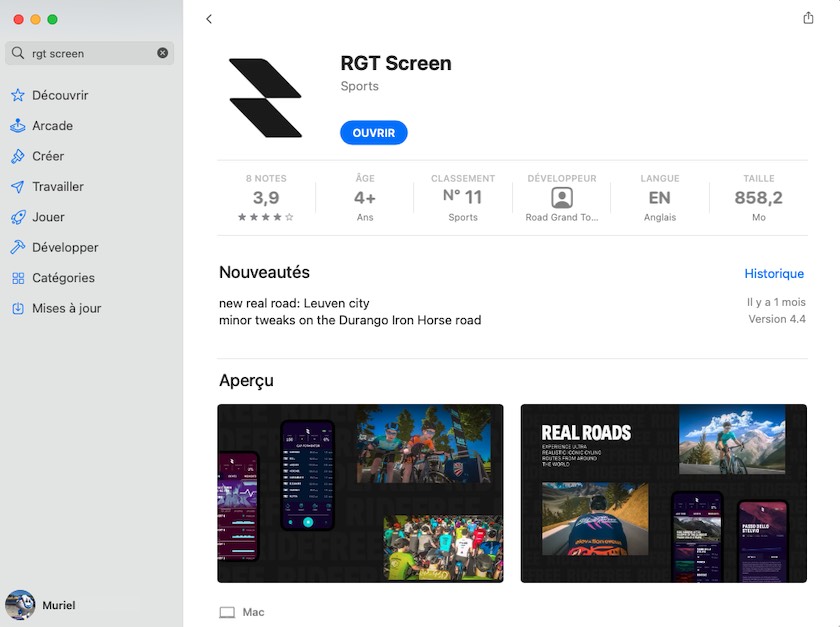This screenshot has height=627, width=840.
Task: Click the developer person icon
Action: 562,198
